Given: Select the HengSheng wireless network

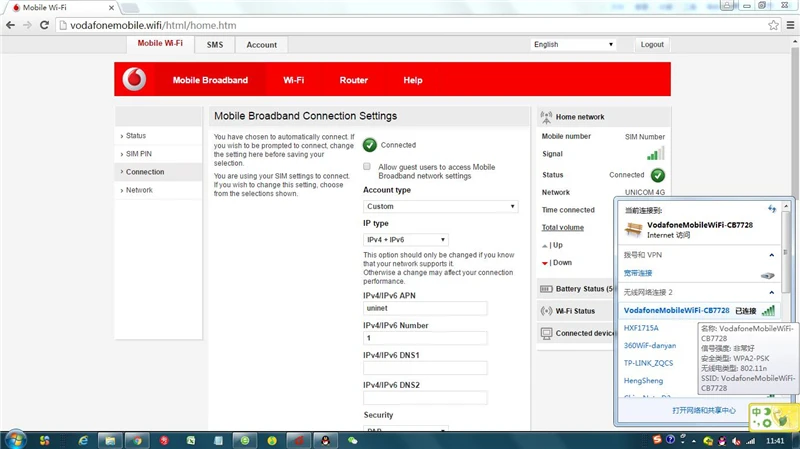Looking at the screenshot, I should 643,381.
